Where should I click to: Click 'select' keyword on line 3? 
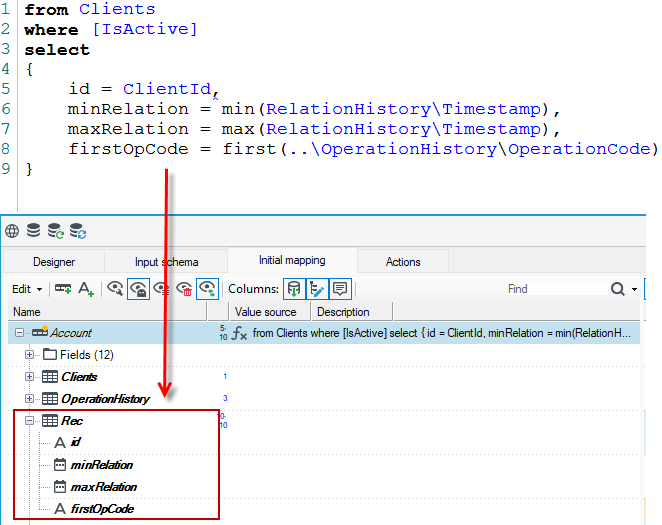coord(57,50)
